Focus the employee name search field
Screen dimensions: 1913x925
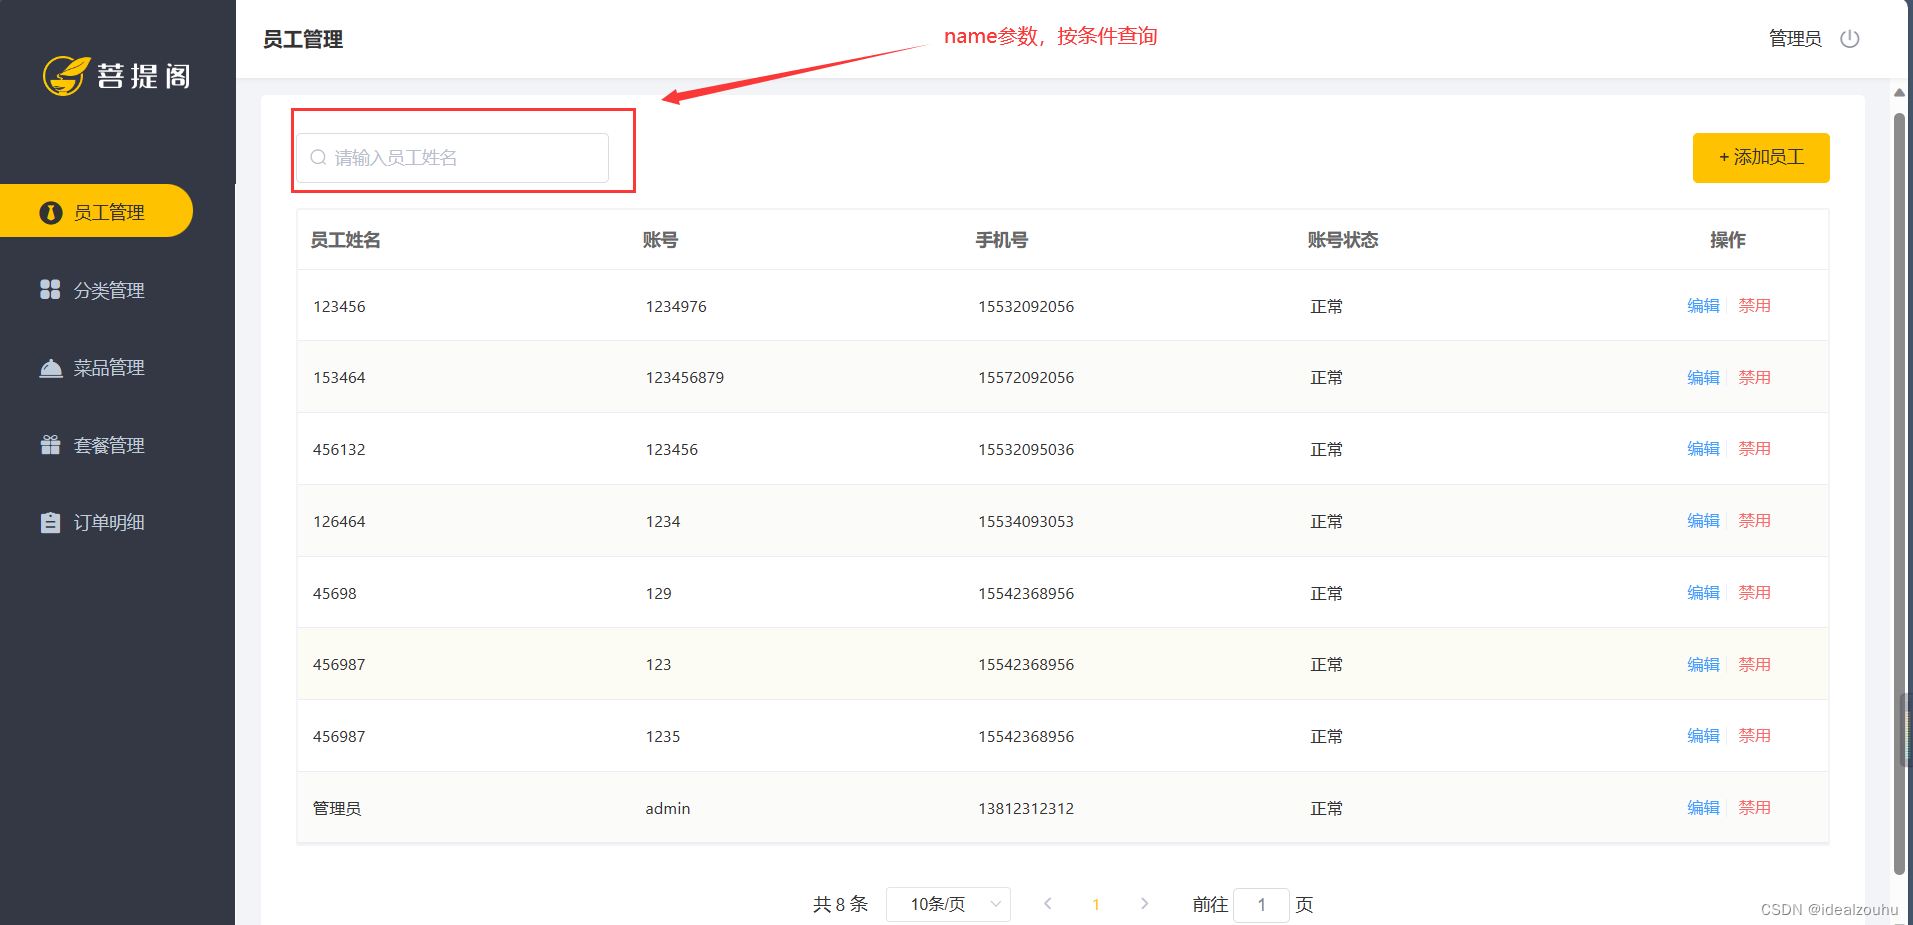(452, 158)
